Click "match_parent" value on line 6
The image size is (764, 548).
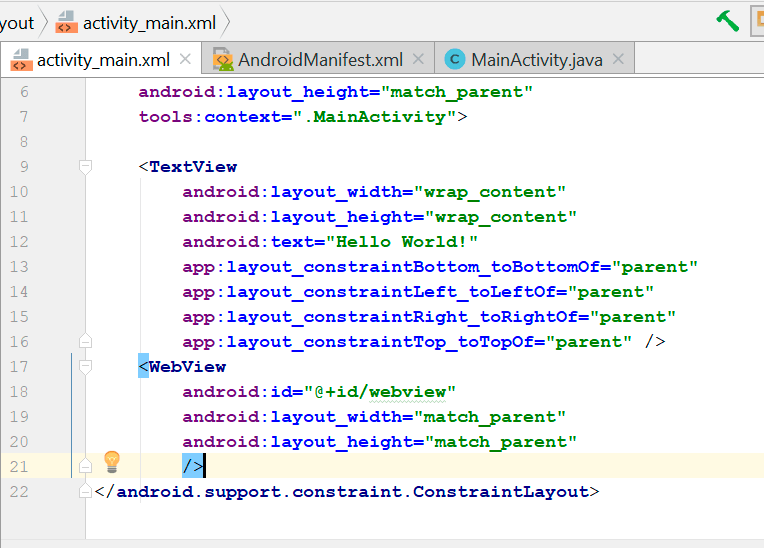point(457,92)
